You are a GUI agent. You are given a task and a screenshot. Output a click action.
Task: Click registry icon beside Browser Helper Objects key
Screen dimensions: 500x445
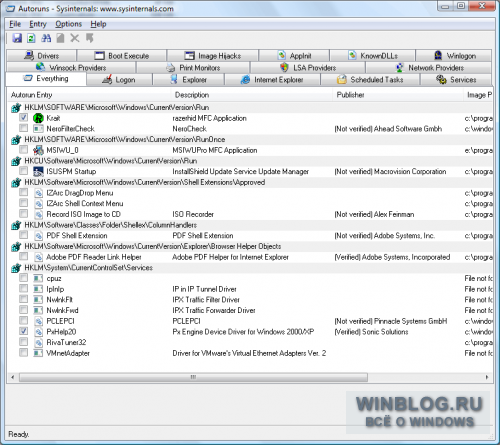[16, 246]
